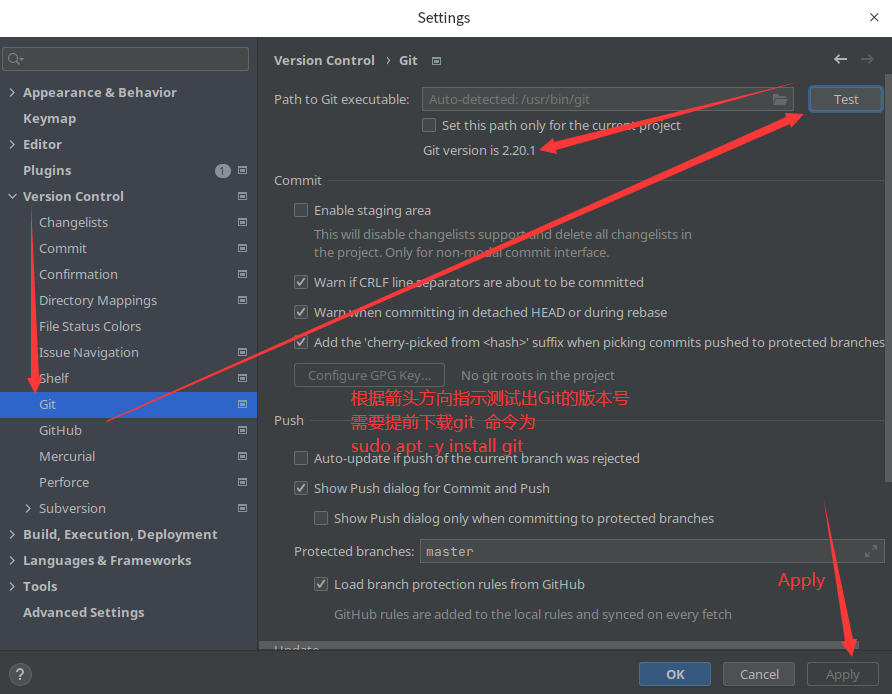Click project-level icon on Confirmation row

242,274
